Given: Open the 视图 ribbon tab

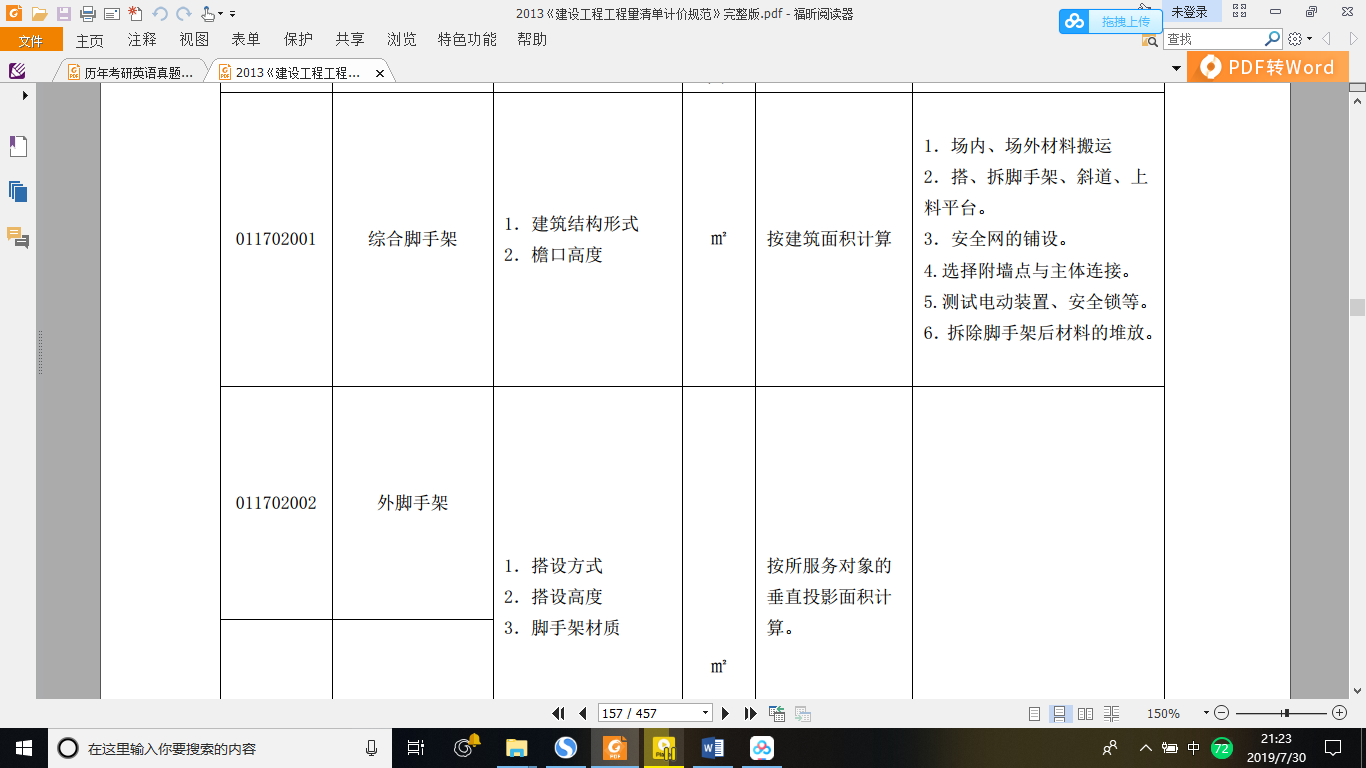Looking at the screenshot, I should click(194, 40).
